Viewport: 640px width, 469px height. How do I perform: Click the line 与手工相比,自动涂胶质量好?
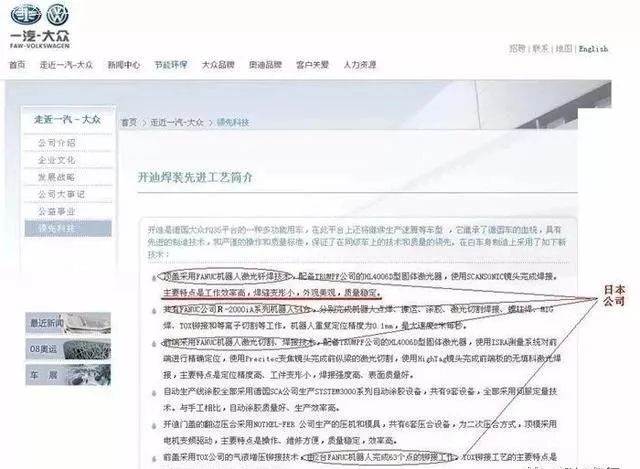pos(251,408)
